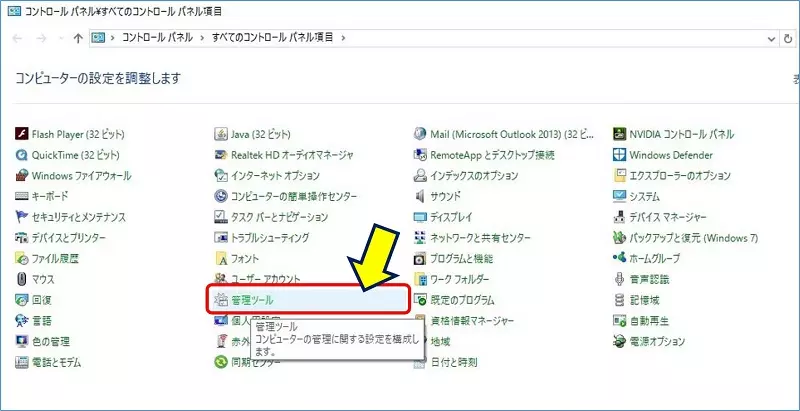This screenshot has height=411, width=800.
Task: Click the QuickTime icon
Action: pos(21,155)
